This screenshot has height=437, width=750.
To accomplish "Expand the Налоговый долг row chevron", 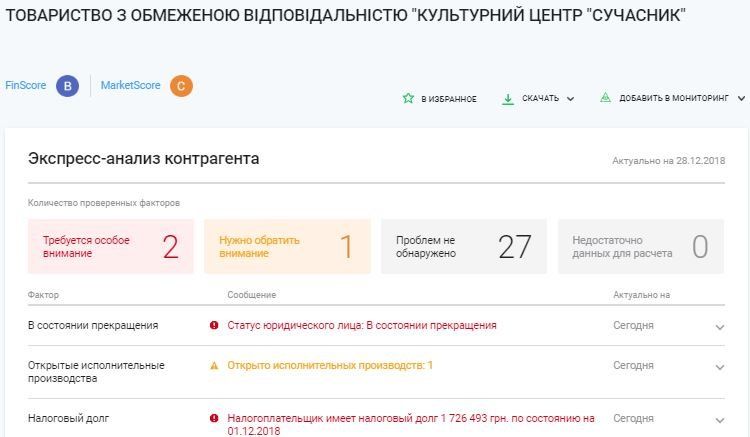I will [719, 420].
